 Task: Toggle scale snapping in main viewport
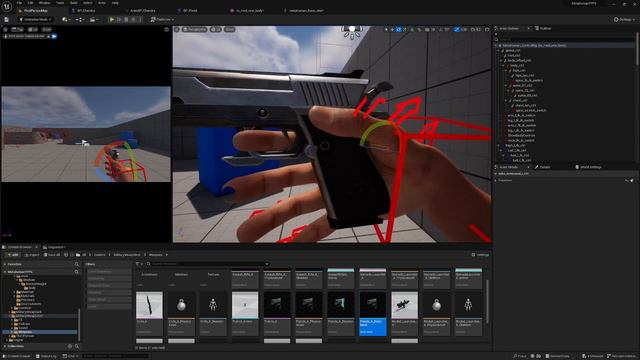457,29
